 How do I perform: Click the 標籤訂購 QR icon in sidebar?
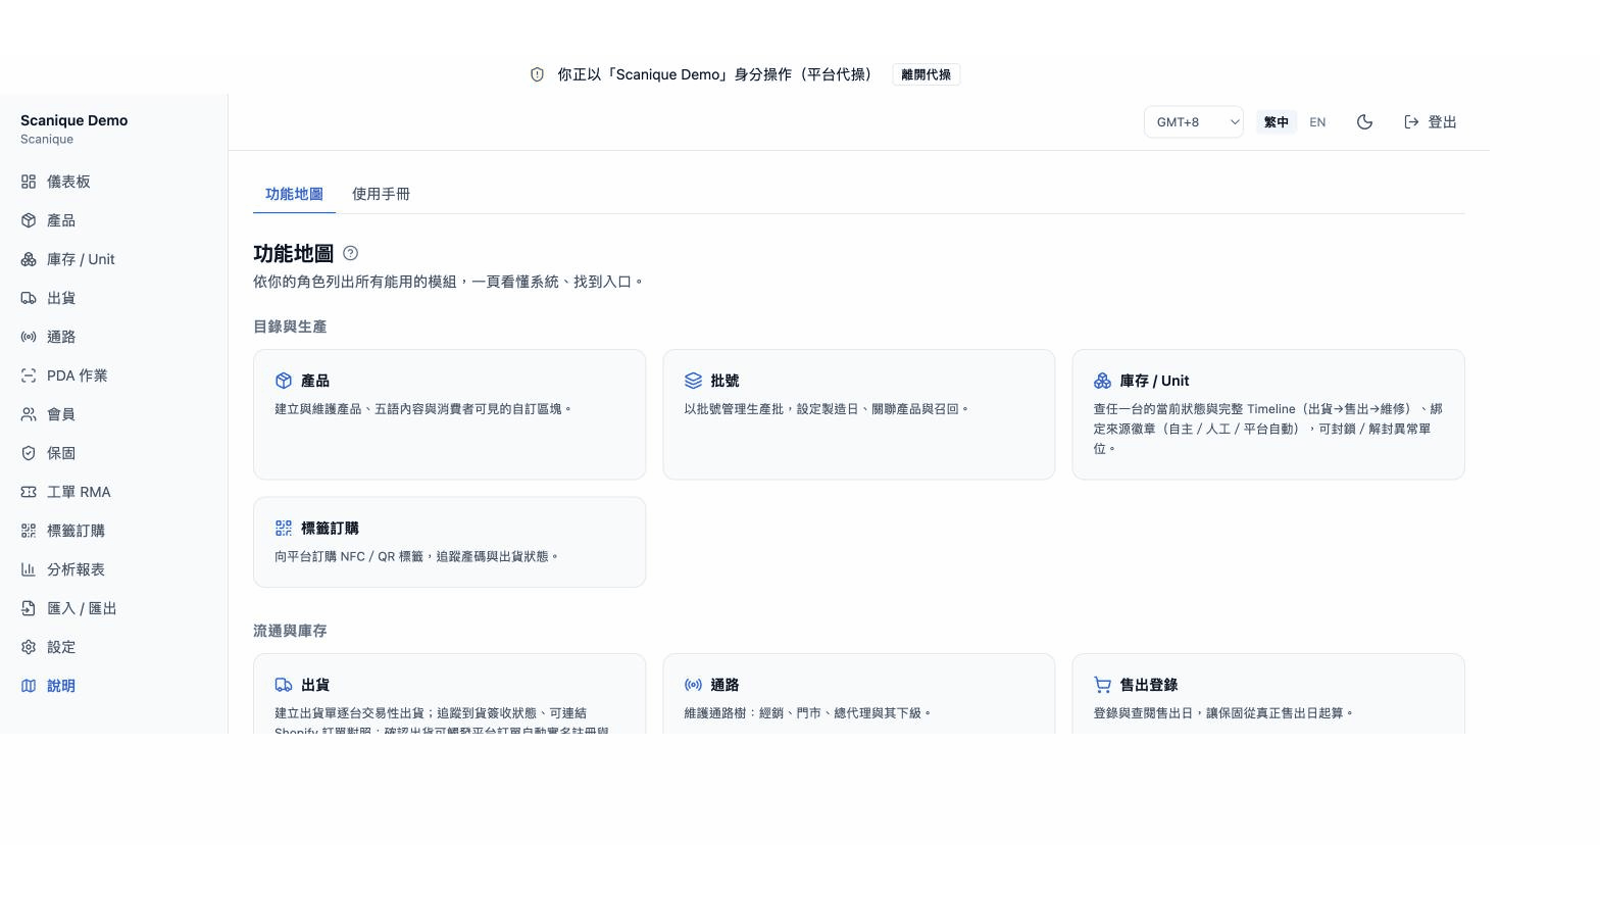click(x=28, y=531)
